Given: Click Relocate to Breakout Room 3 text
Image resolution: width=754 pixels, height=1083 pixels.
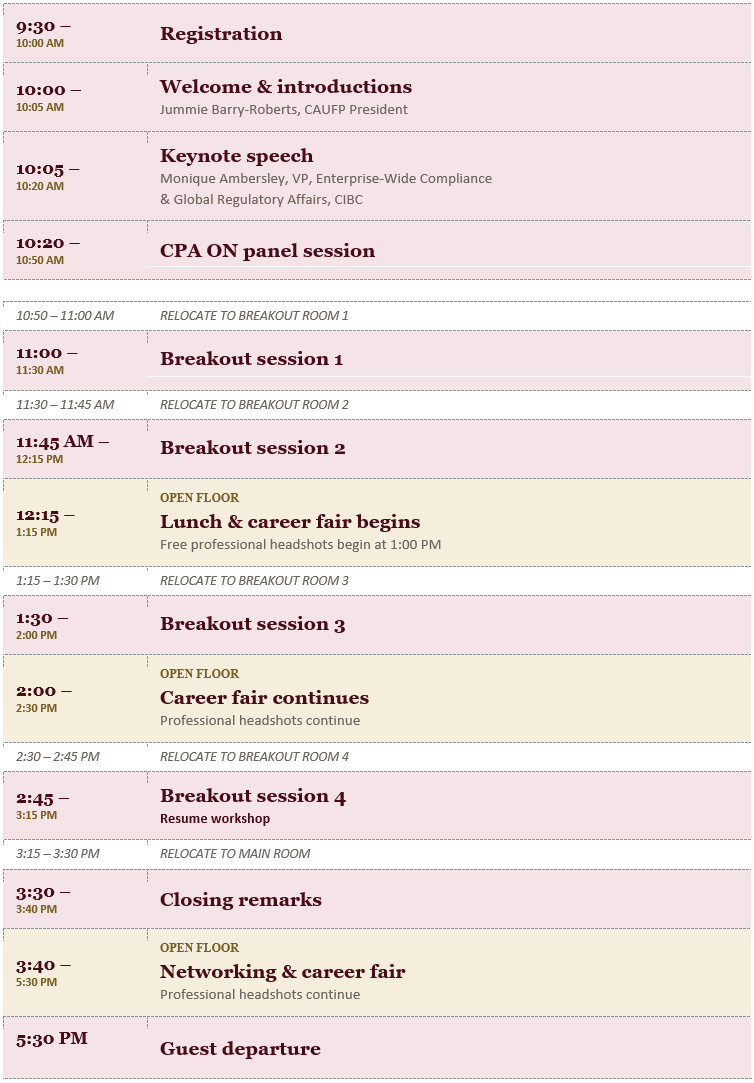Looking at the screenshot, I should click(254, 581).
